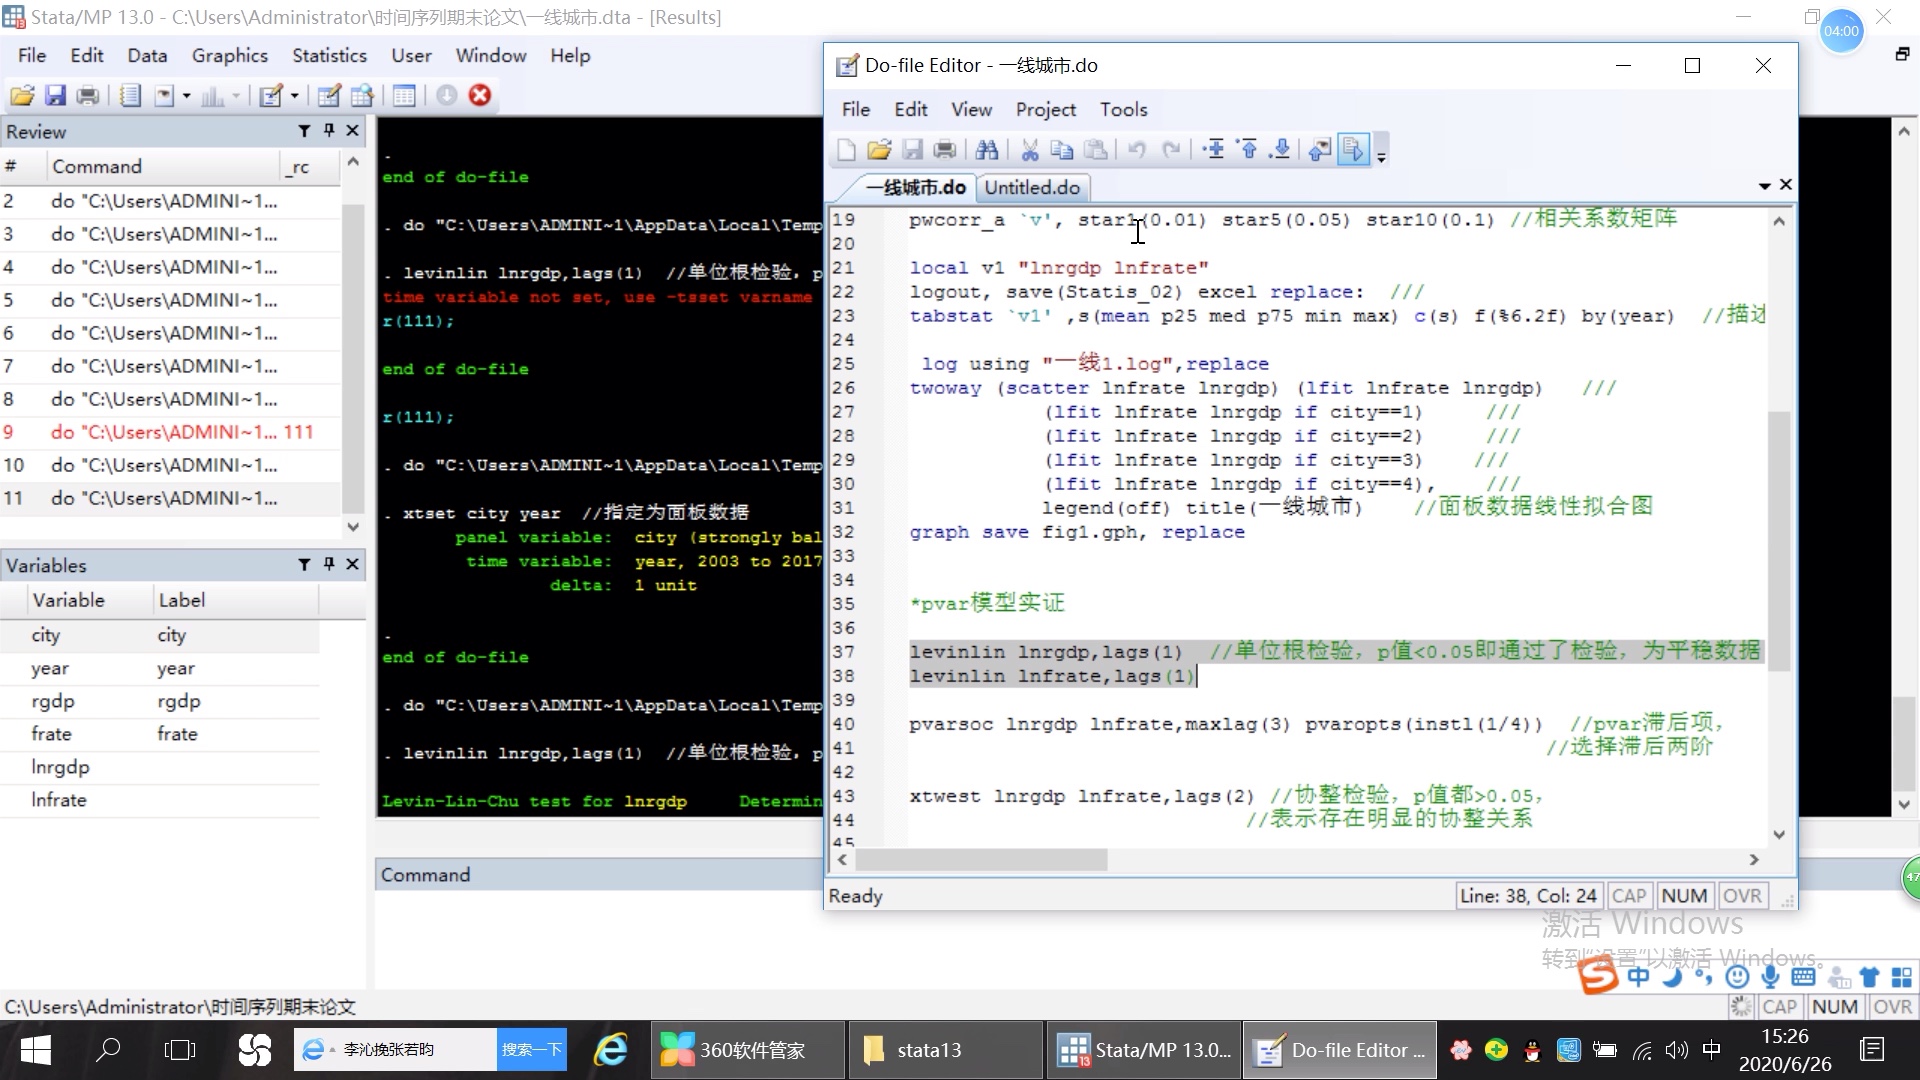Toggle the filter in the Variables panel

304,565
